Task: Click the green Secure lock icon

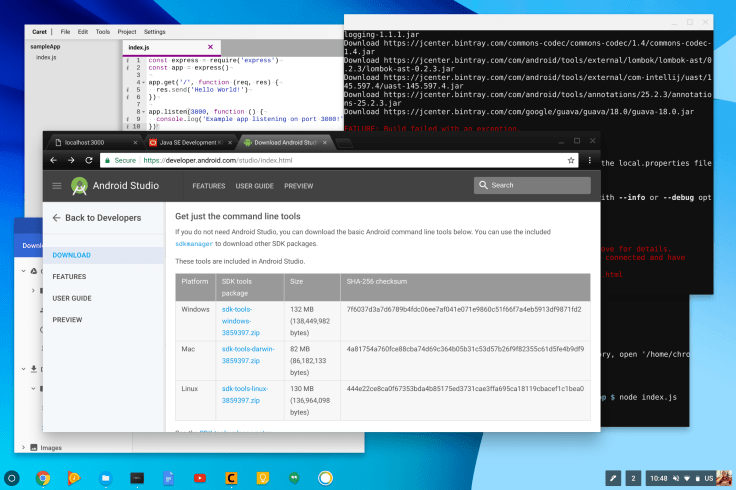Action: (x=107, y=160)
